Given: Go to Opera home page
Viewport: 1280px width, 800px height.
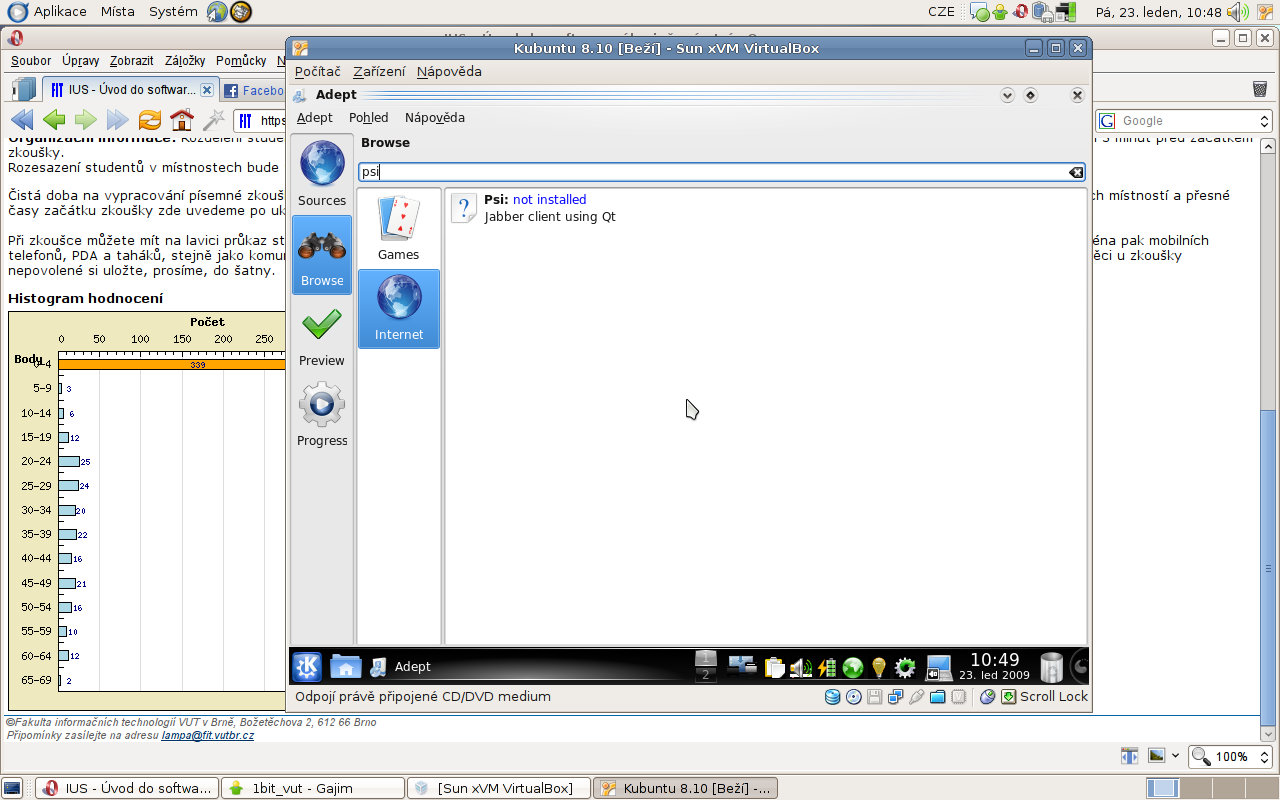Looking at the screenshot, I should 182,120.
